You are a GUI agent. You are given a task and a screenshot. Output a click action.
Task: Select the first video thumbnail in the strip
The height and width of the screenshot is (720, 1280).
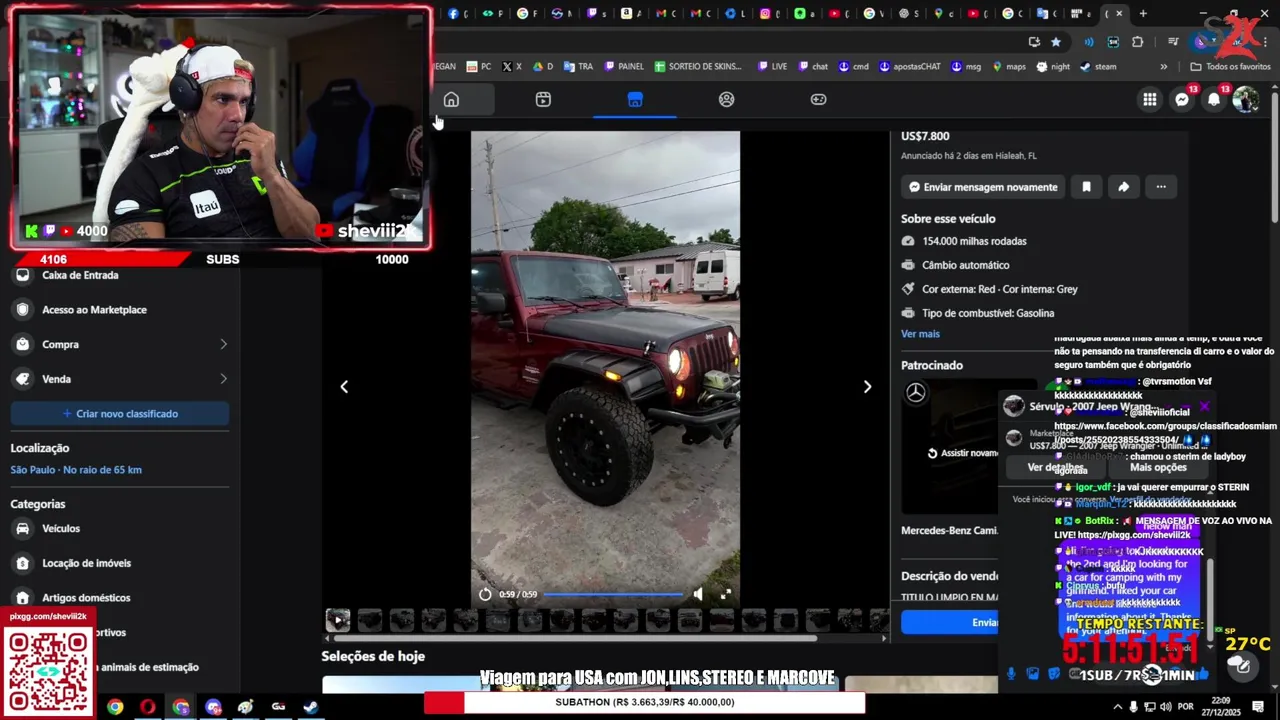coord(338,621)
